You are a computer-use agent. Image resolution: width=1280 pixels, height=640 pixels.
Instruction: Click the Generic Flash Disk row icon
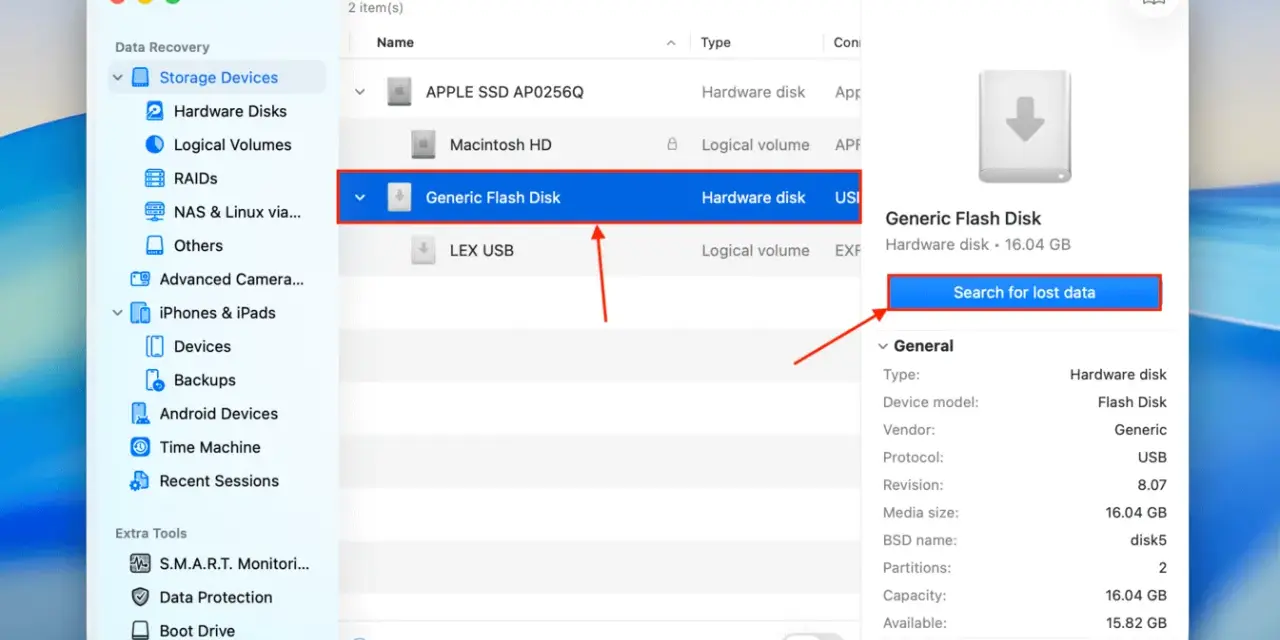click(x=399, y=198)
